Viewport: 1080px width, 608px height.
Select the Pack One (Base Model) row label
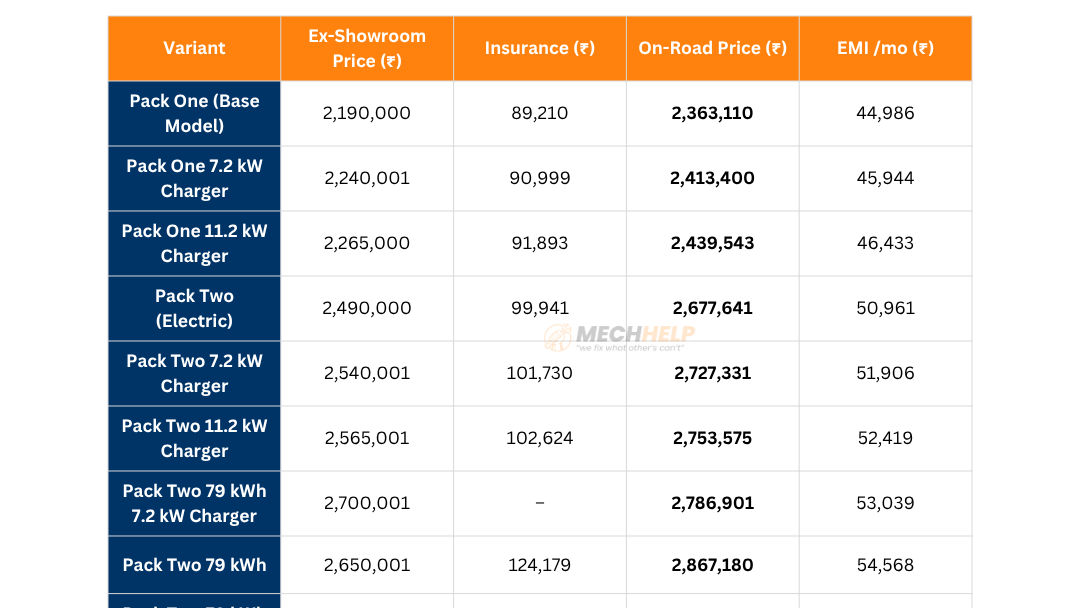click(194, 113)
